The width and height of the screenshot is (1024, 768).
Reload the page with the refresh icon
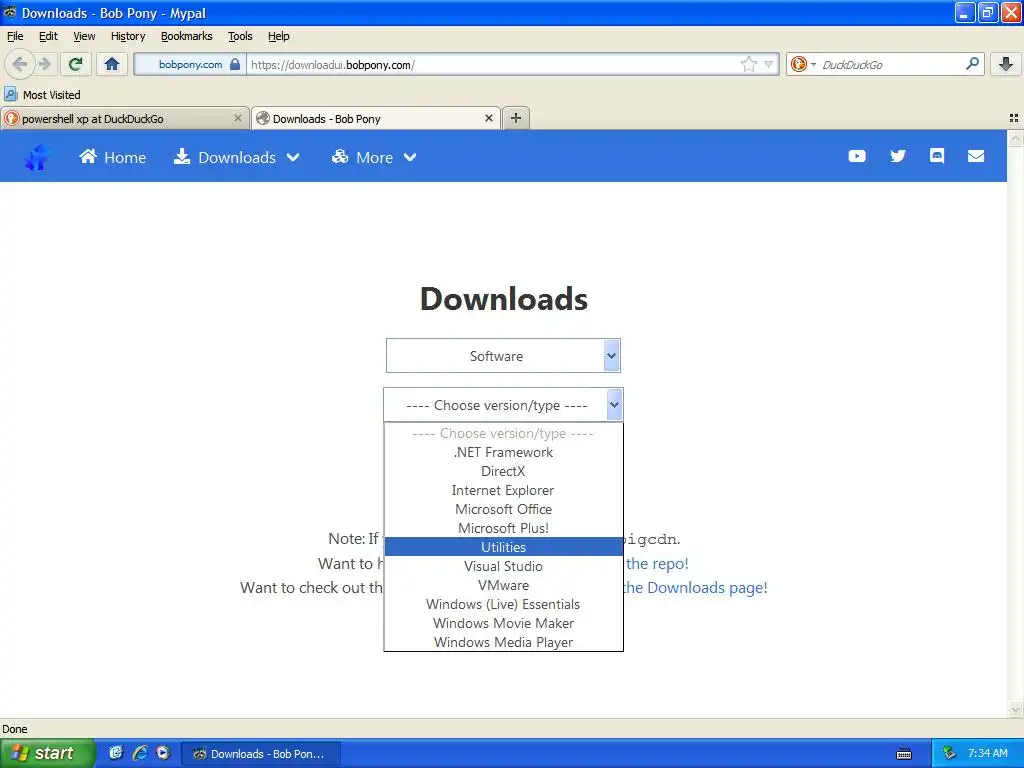pos(76,64)
